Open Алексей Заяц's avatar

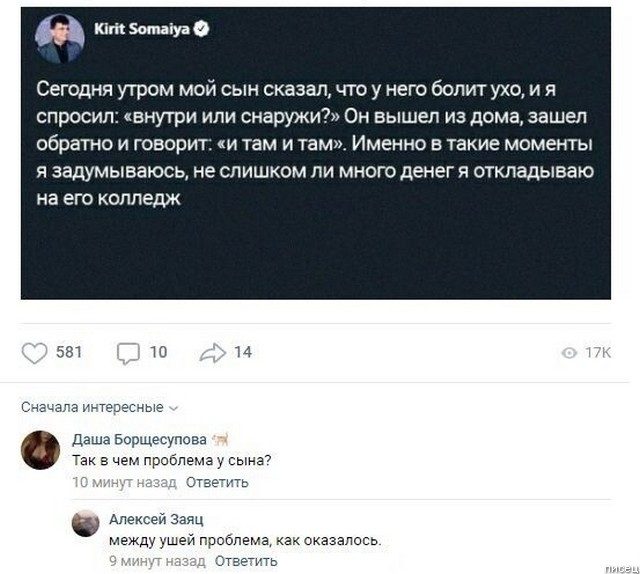(86, 523)
